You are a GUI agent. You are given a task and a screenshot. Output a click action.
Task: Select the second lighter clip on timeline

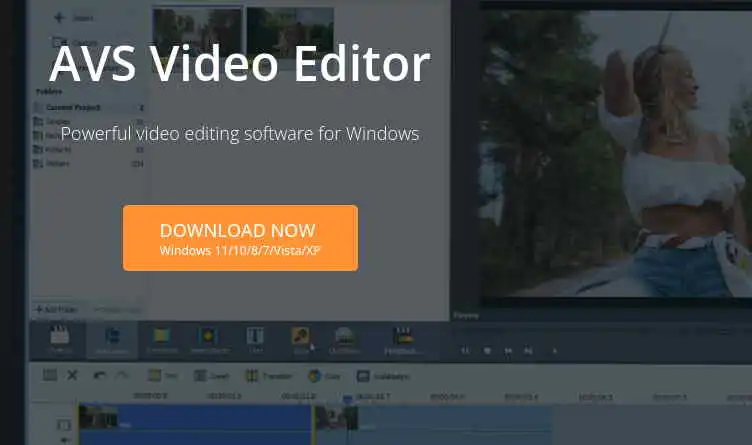coord(433,424)
